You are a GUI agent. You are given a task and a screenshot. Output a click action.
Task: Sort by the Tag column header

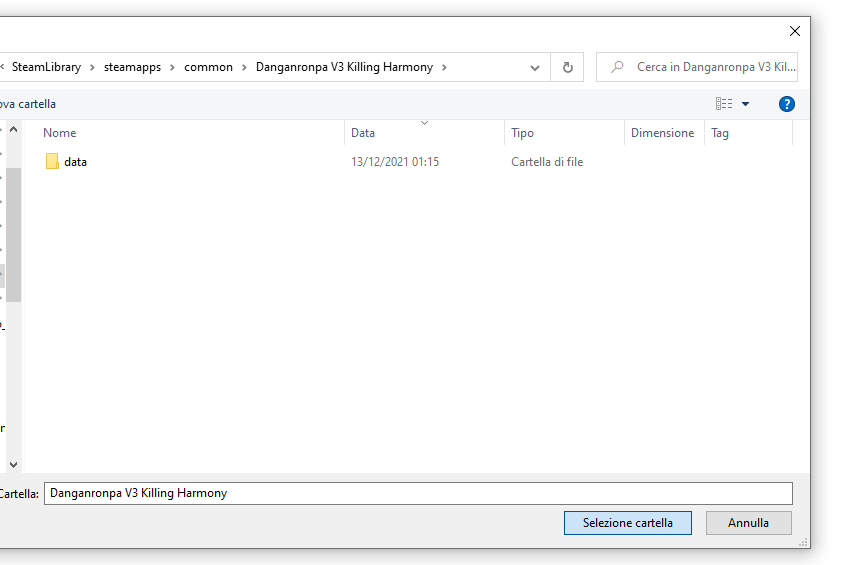coord(720,133)
